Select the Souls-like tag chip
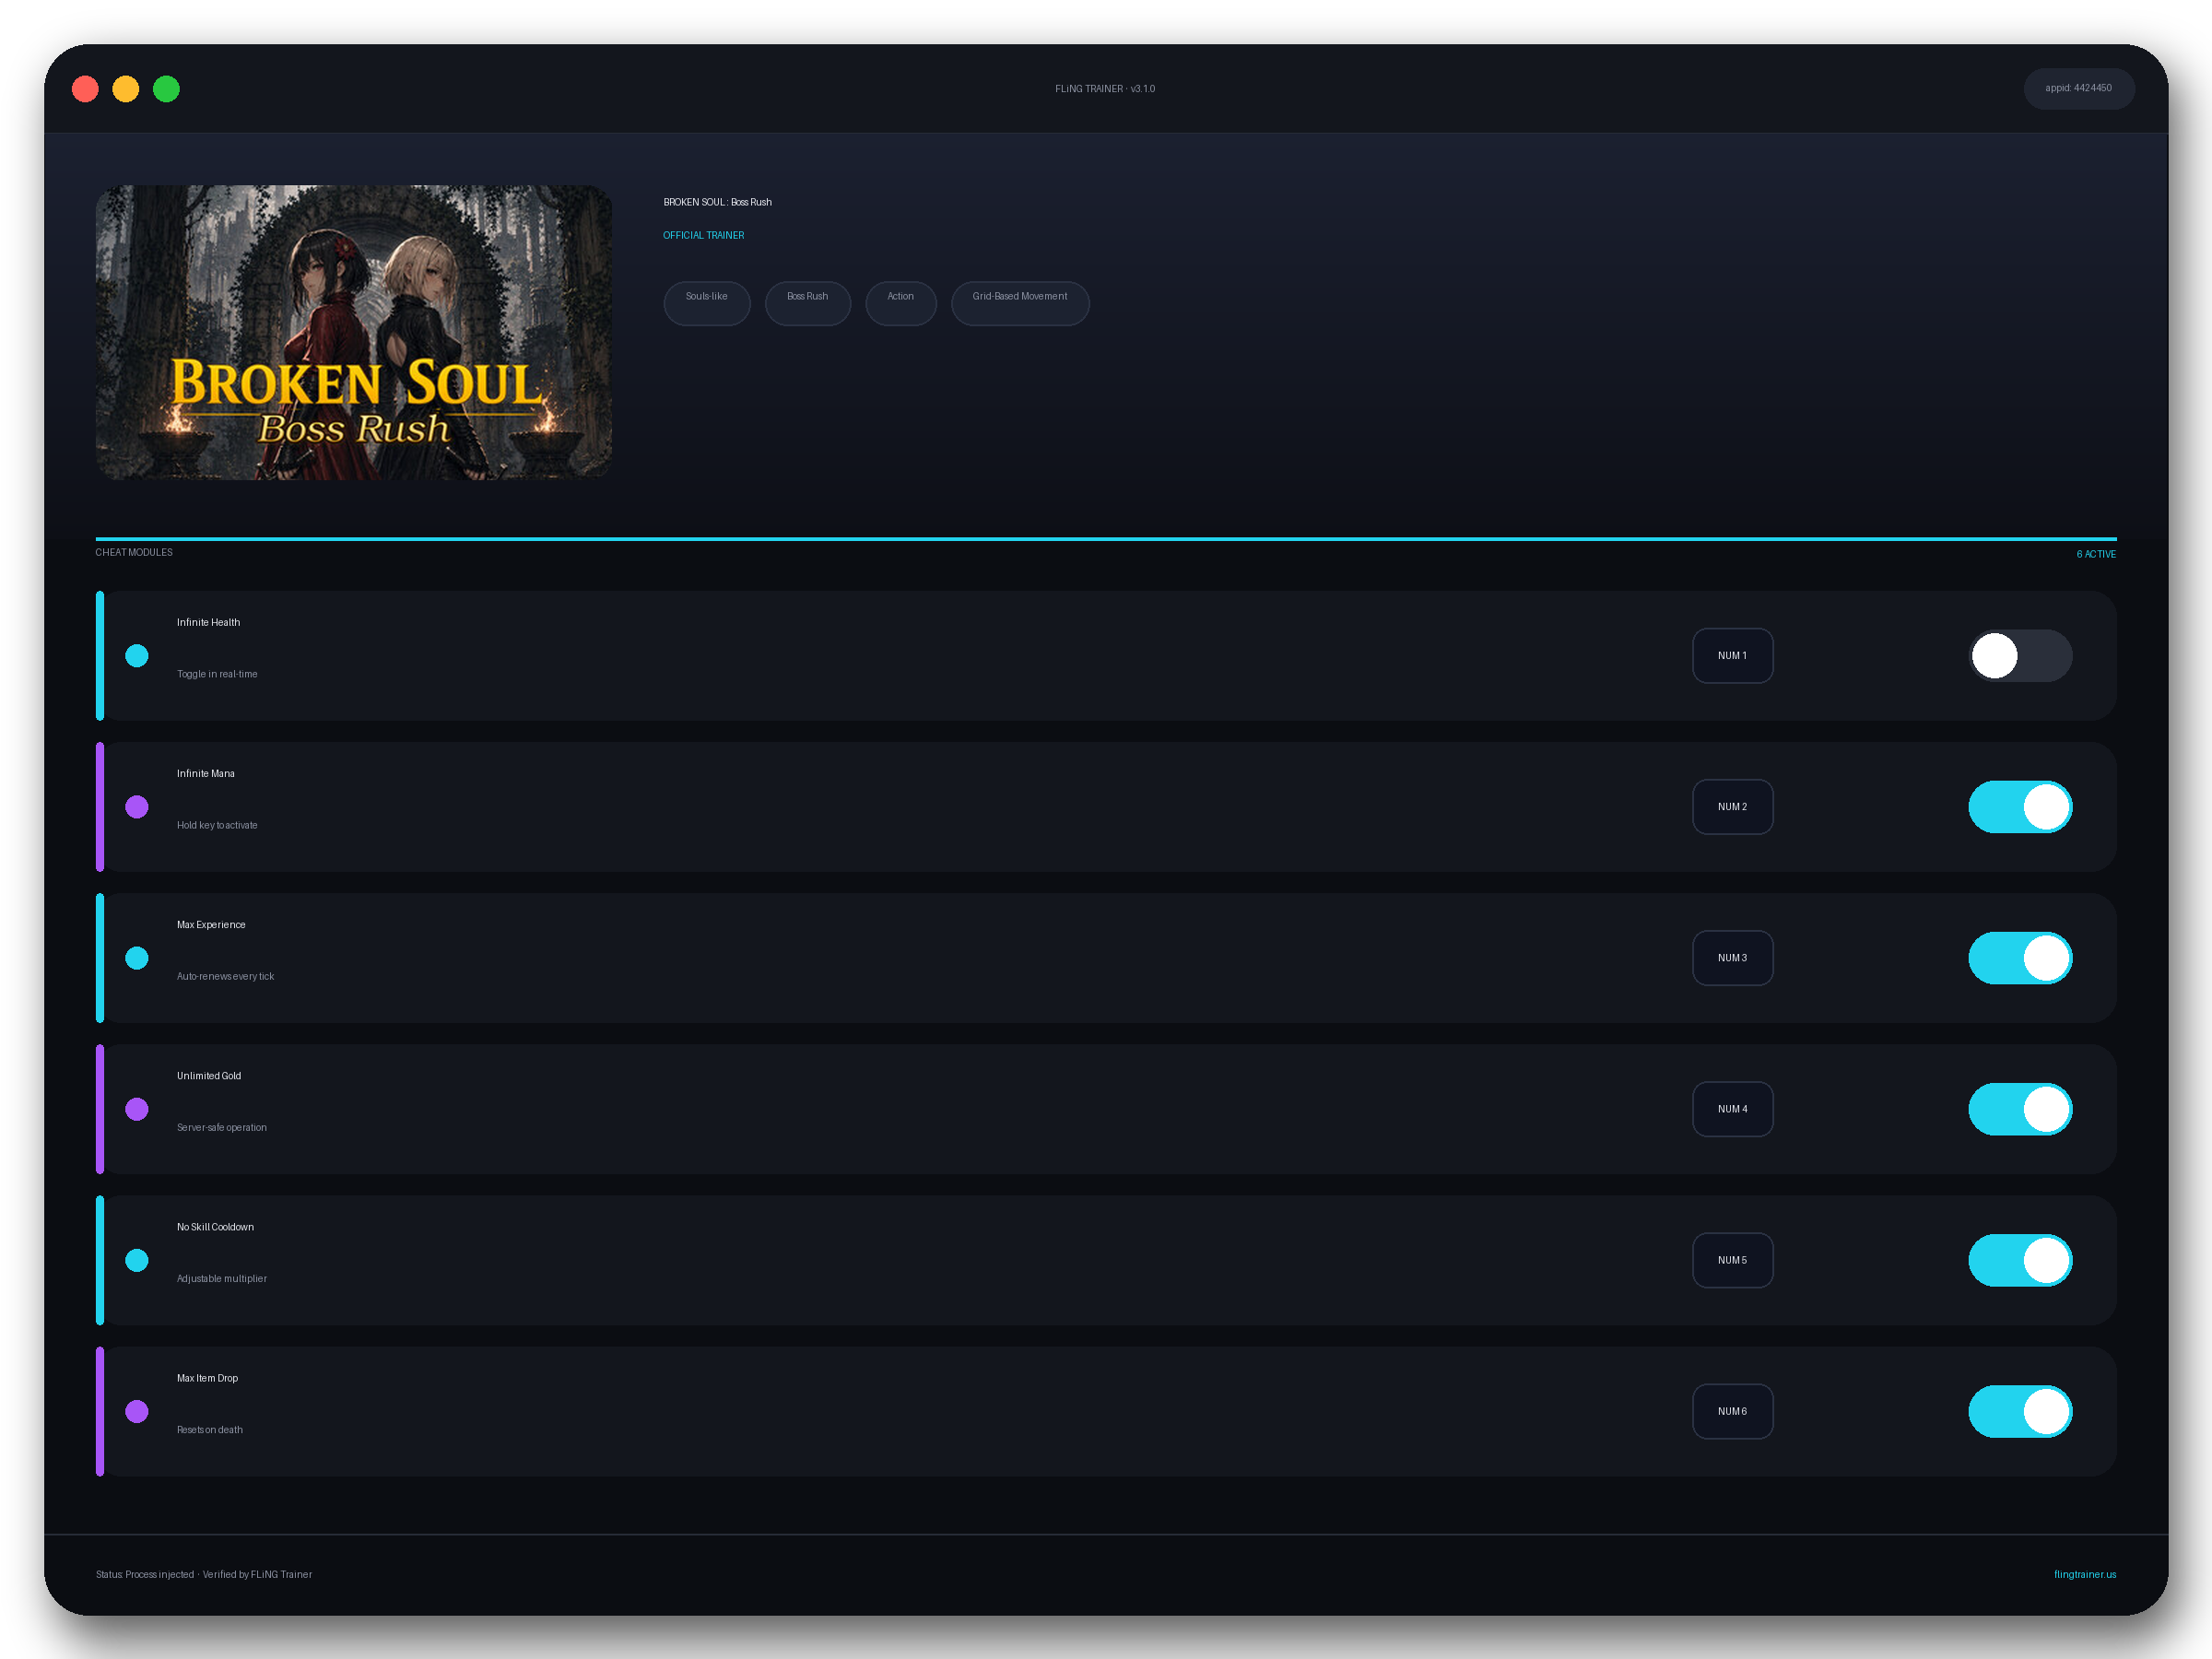Screen dimensions: 2212x1659 point(706,303)
